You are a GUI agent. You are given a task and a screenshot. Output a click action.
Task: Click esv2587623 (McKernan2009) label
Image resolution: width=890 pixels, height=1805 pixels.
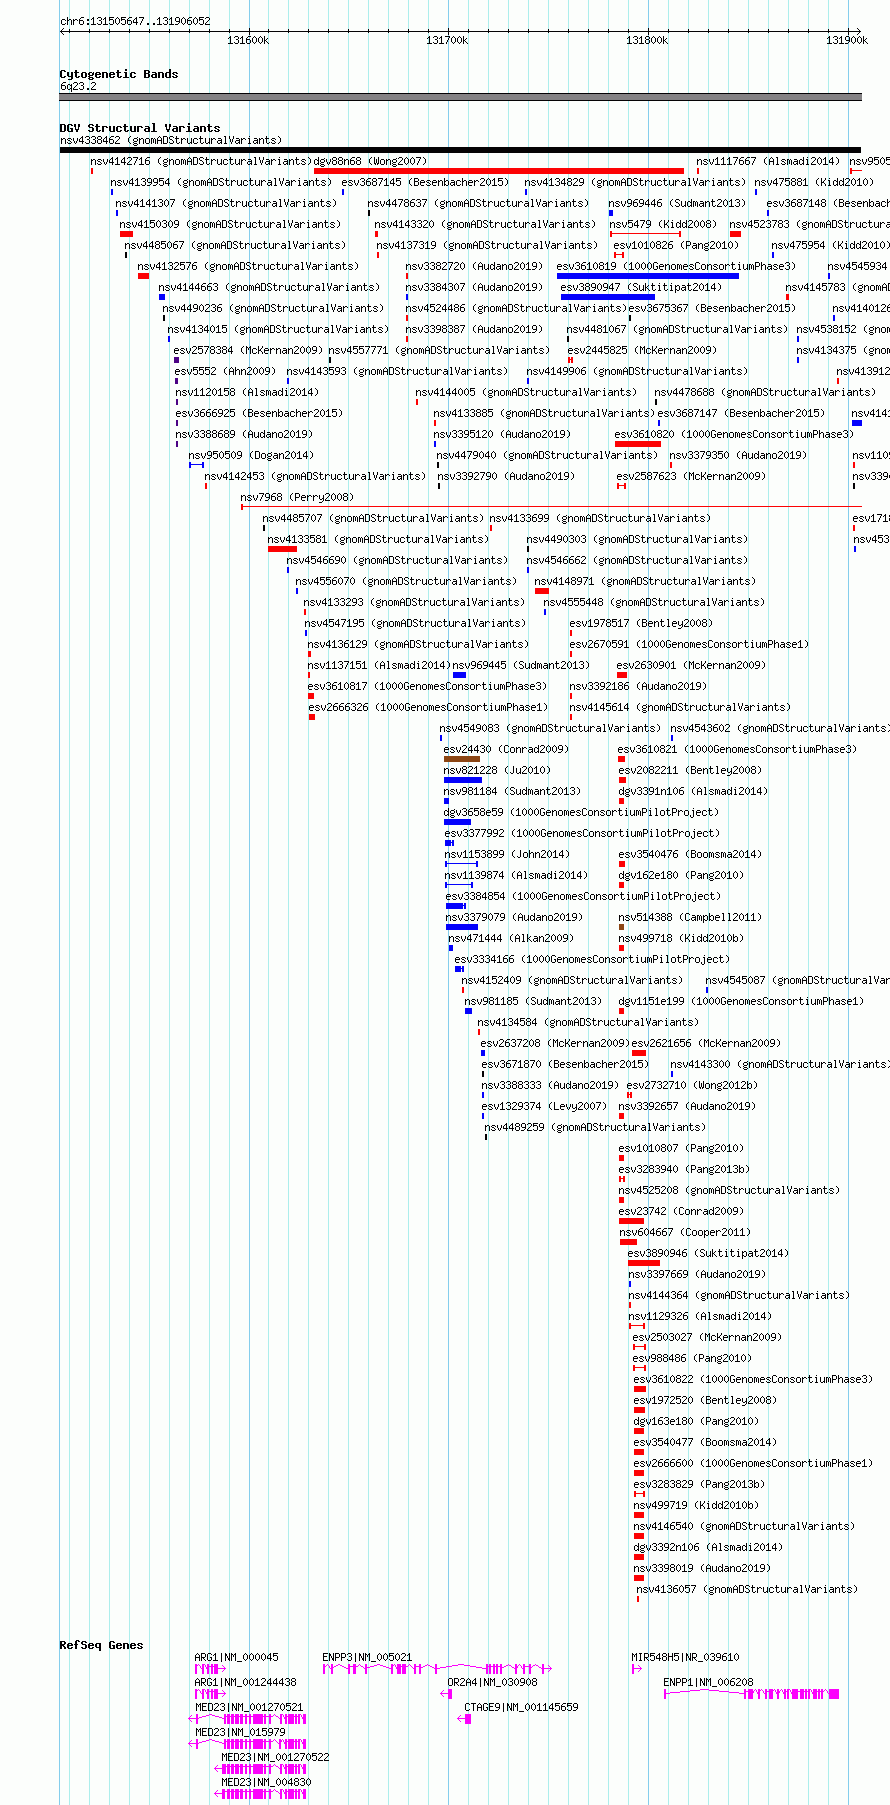pyautogui.click(x=691, y=476)
